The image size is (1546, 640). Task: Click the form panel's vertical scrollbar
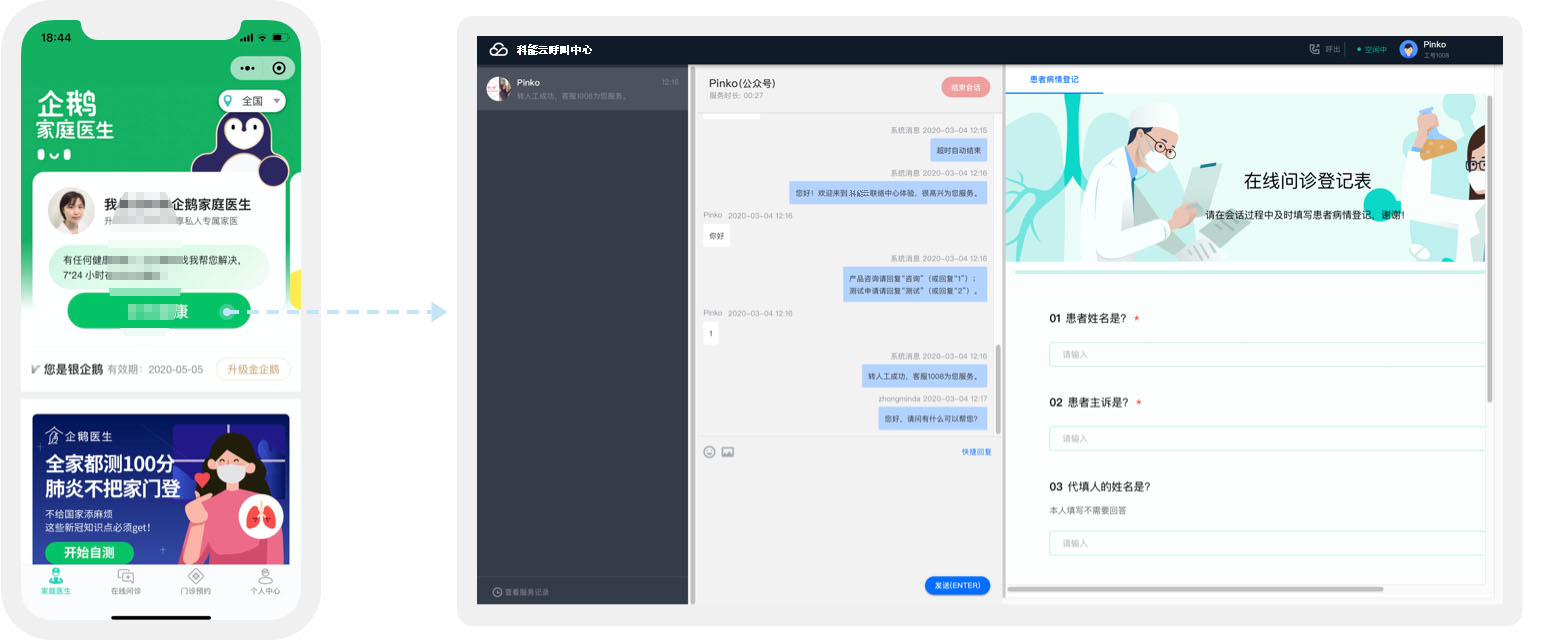tap(1489, 250)
